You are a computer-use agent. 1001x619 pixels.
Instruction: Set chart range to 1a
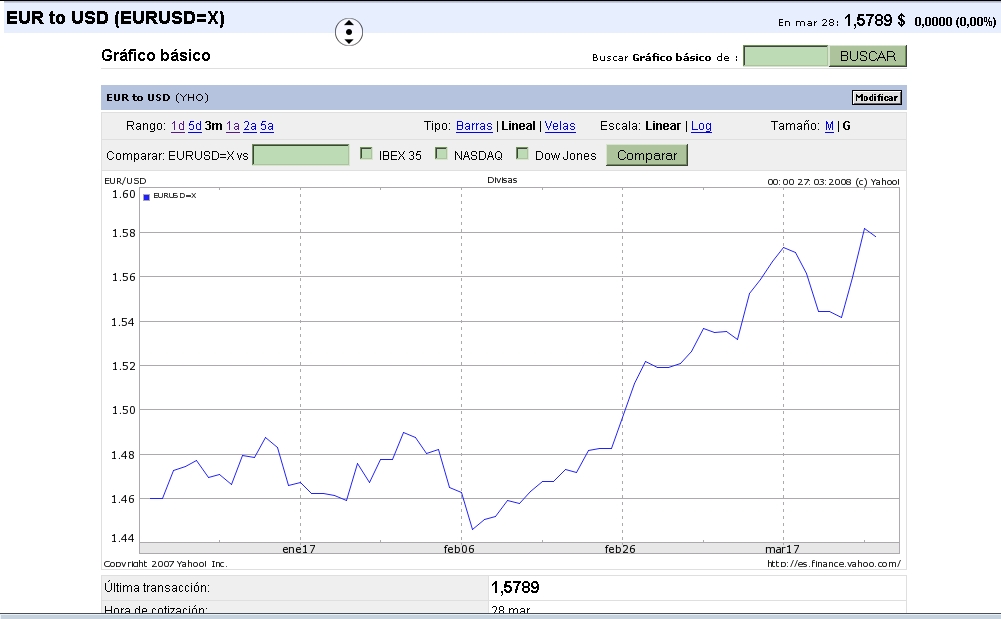(232, 126)
